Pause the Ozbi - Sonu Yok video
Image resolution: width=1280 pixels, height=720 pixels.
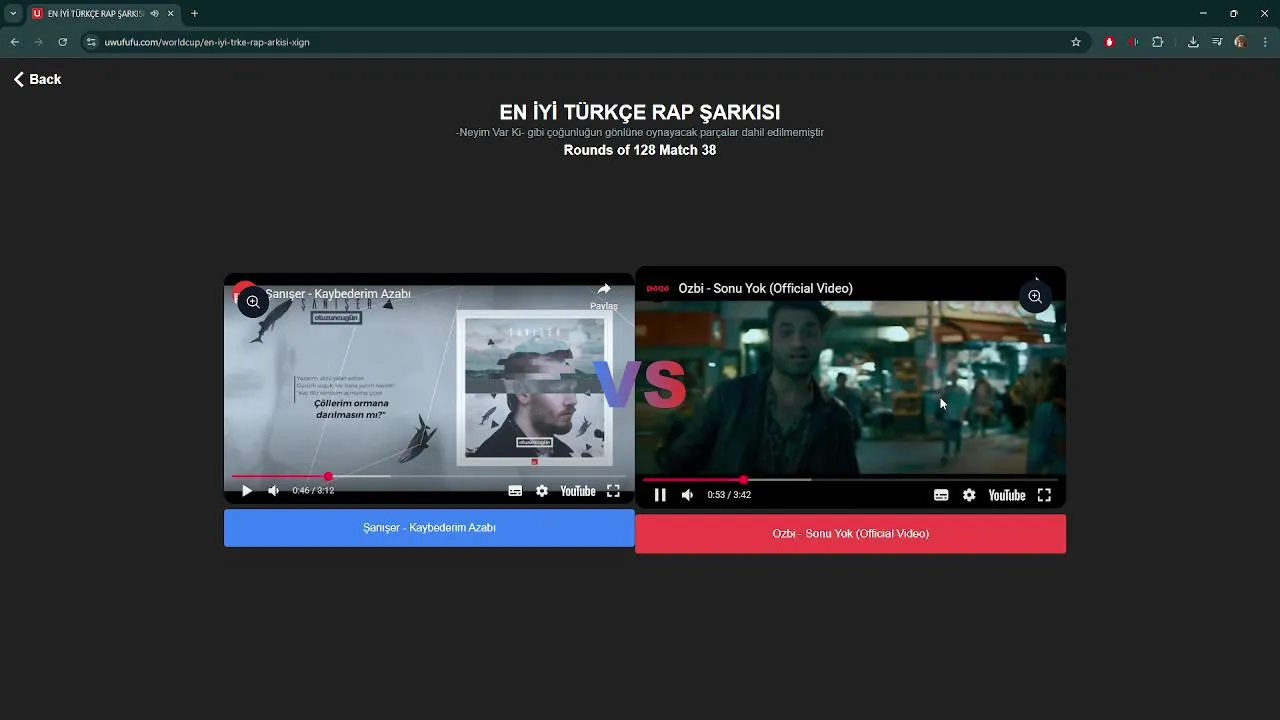(x=660, y=495)
